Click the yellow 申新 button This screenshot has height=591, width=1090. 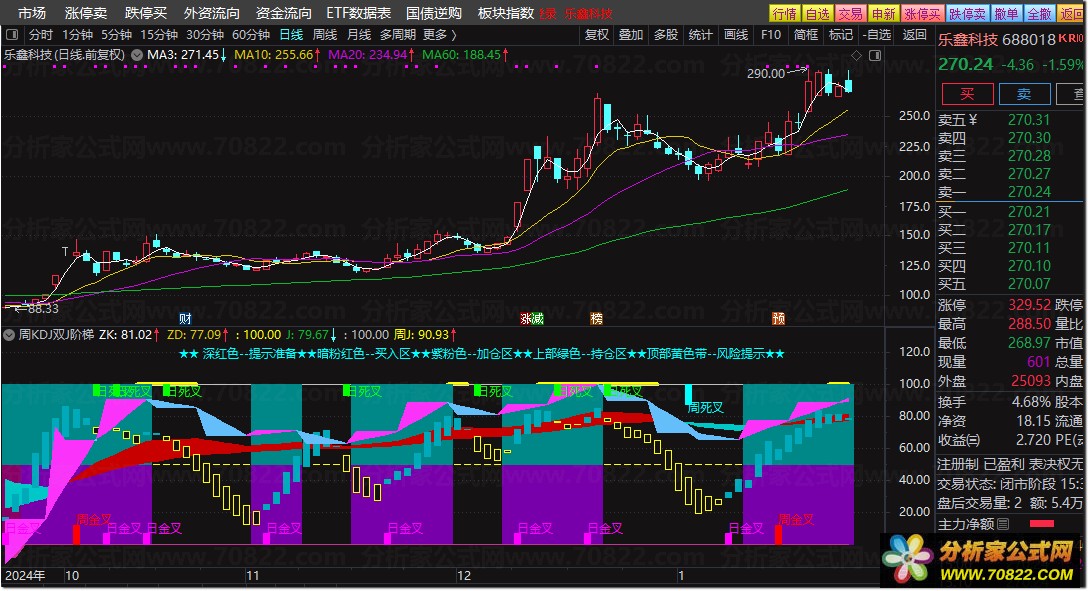(884, 14)
